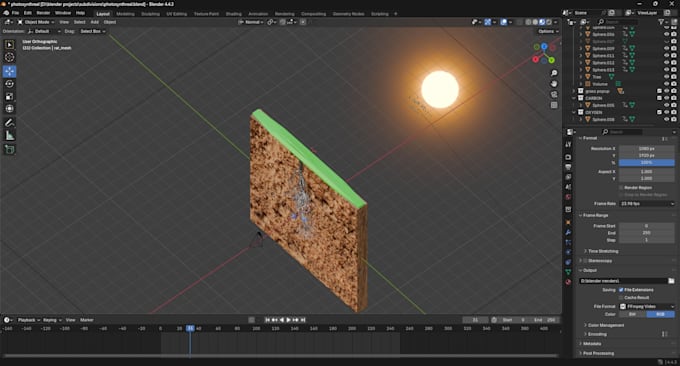This screenshot has width=680, height=366.
Task: Click the viewport pan hand icon
Action: (554, 84)
